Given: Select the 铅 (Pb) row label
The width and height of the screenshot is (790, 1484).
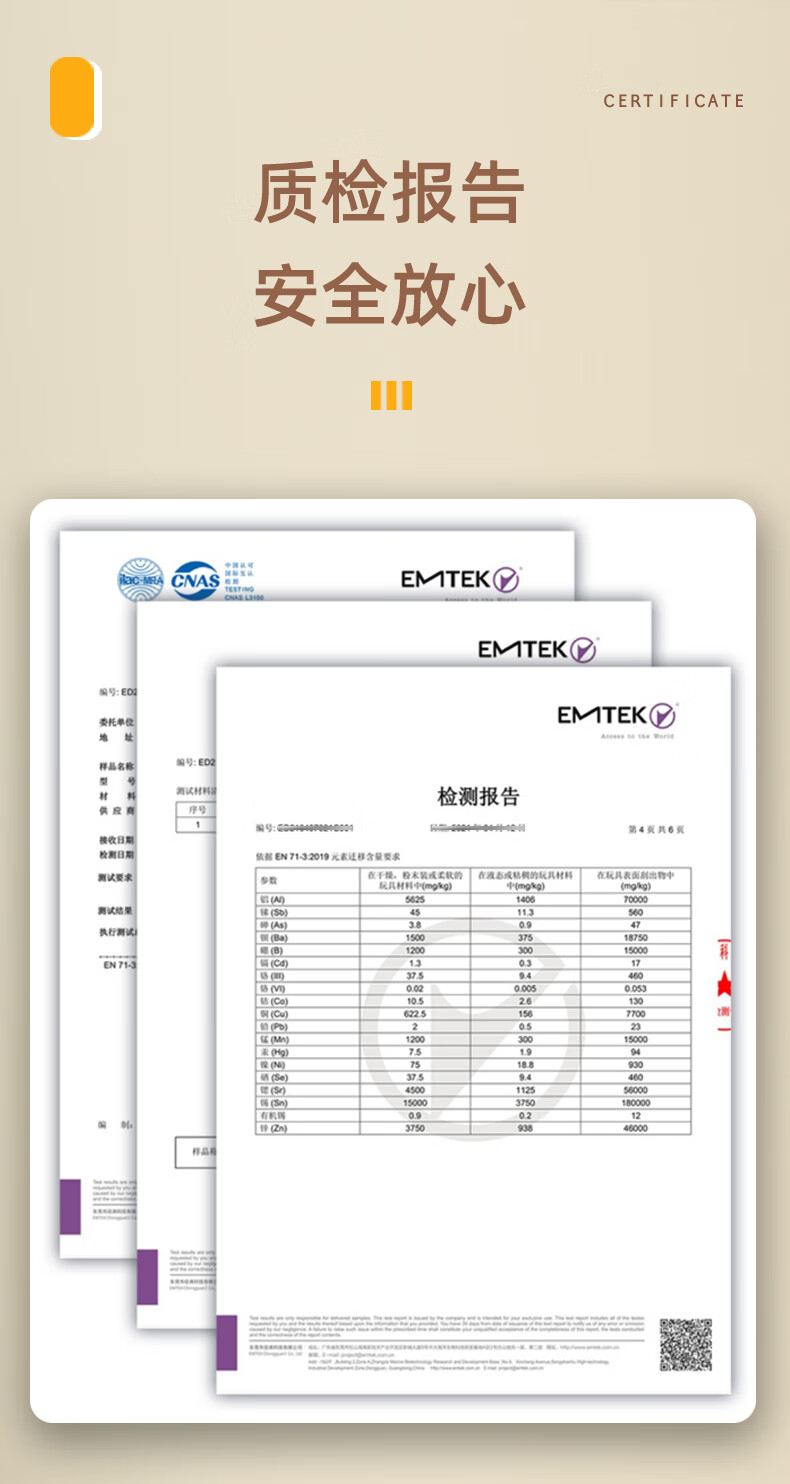Looking at the screenshot, I should pyautogui.click(x=273, y=1027).
